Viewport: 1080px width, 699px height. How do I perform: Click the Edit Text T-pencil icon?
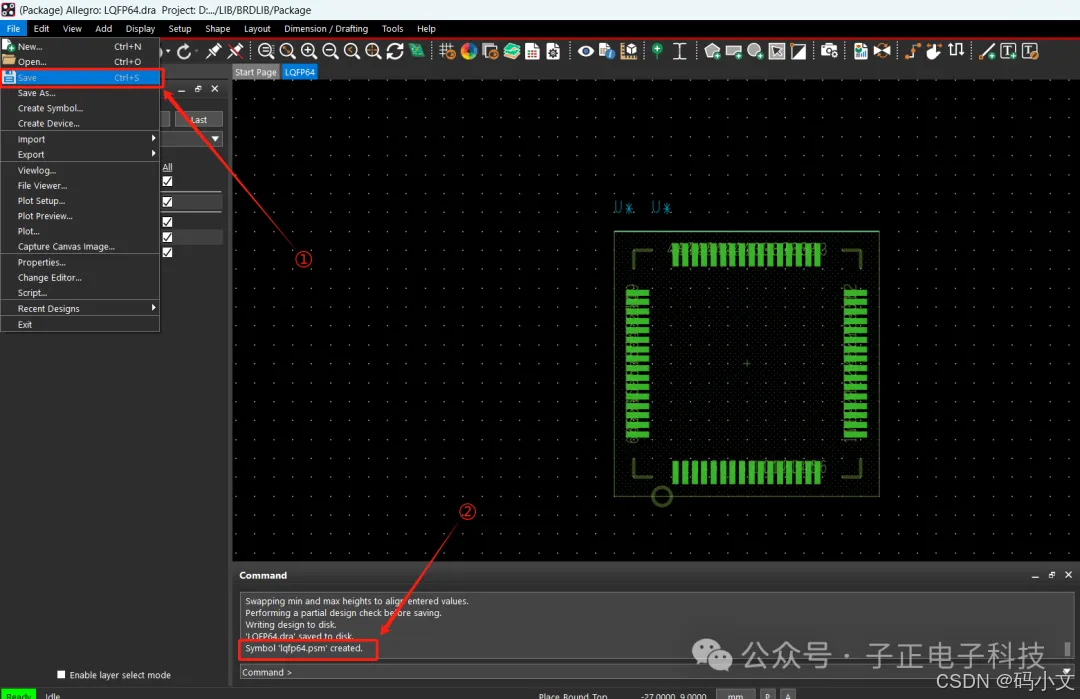[1030, 52]
